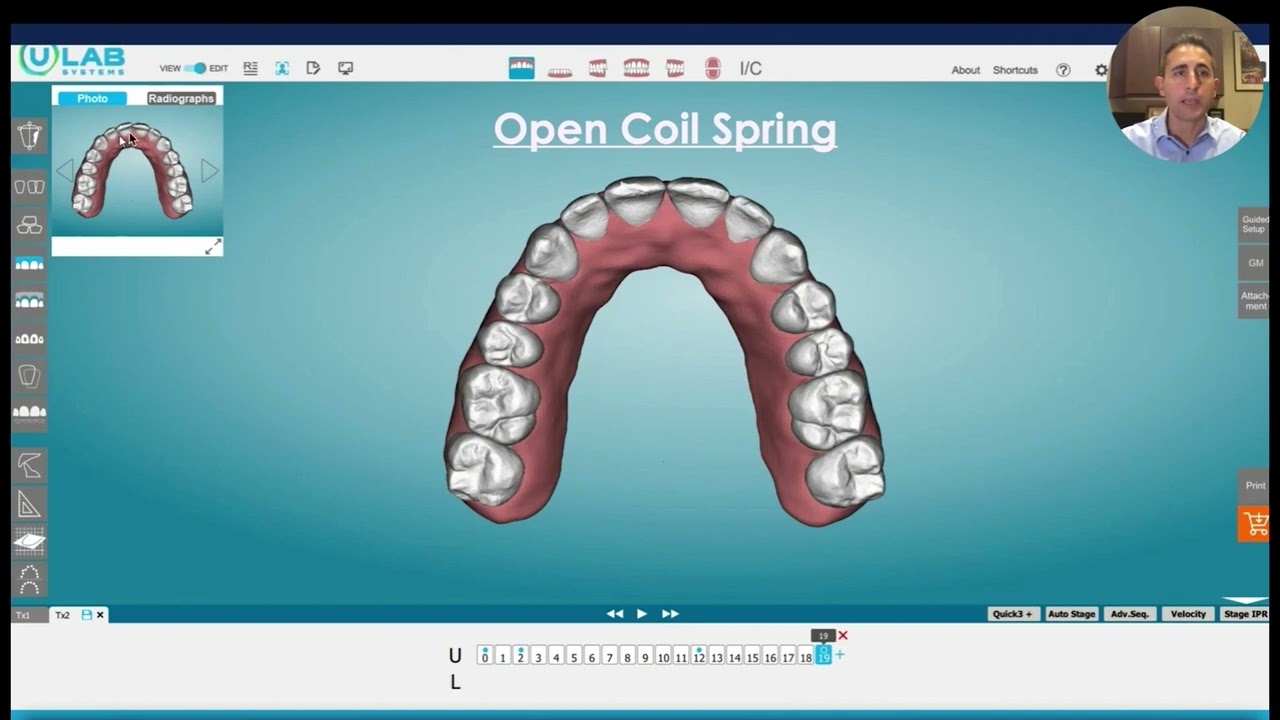Select the red vertical jaw view icon
The image size is (1280, 720).
pyautogui.click(x=713, y=68)
